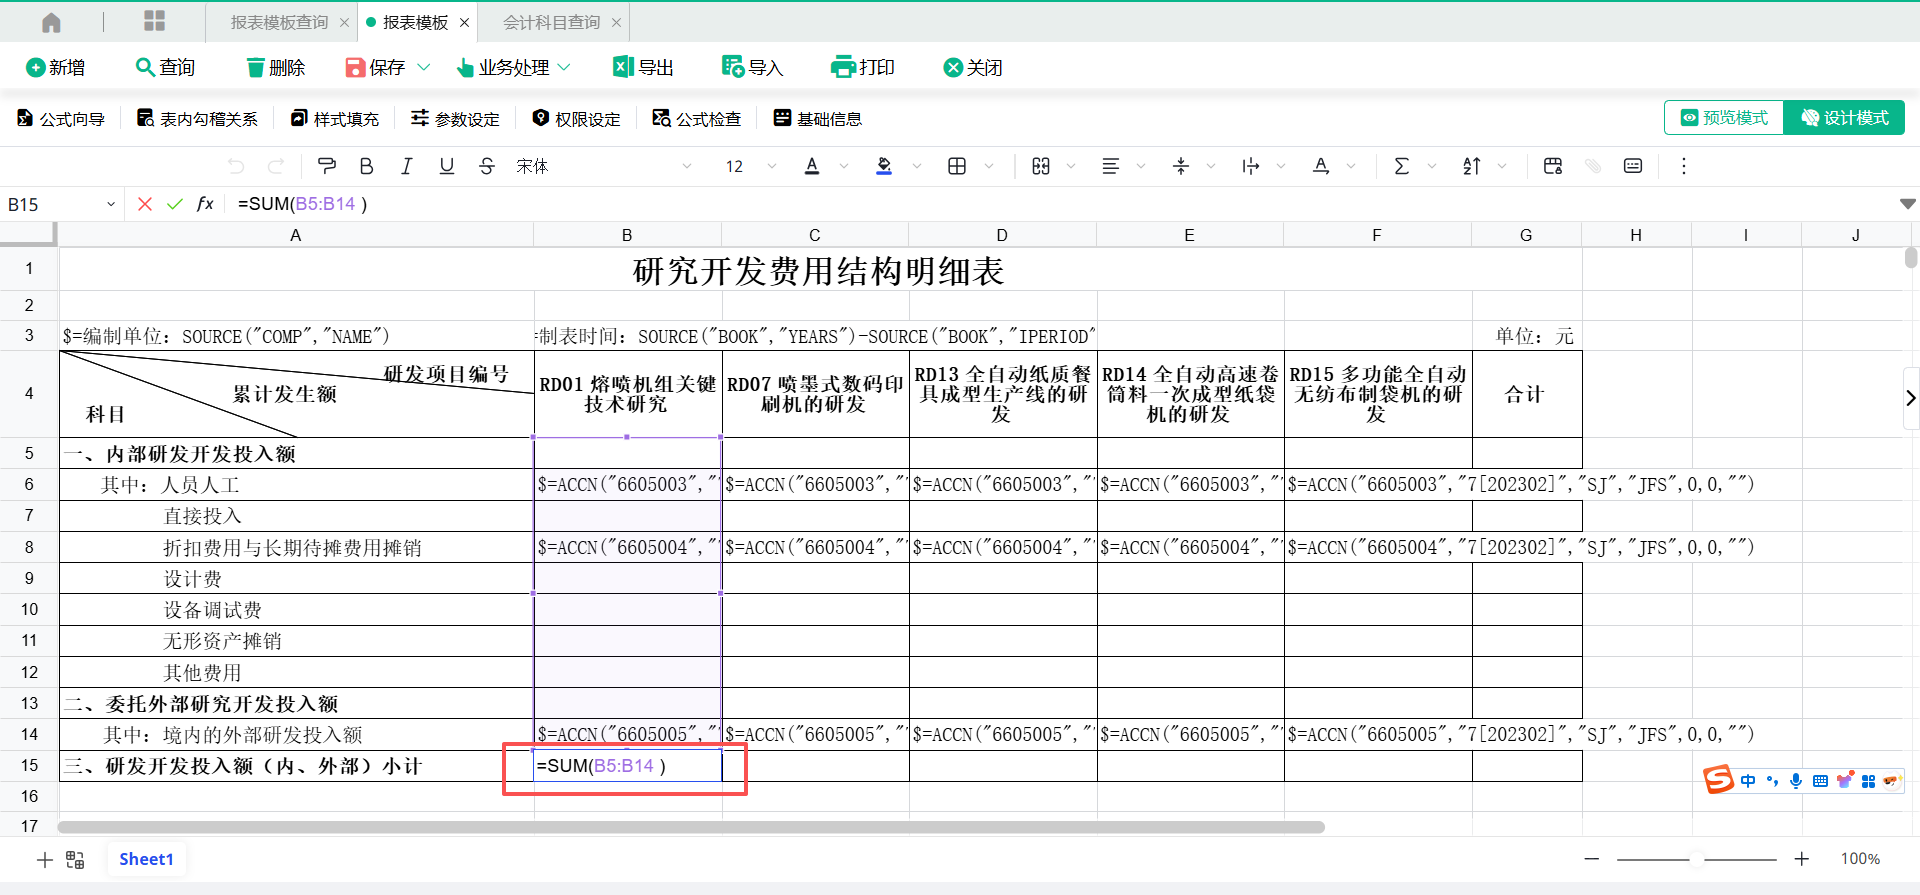Switch to 预览模式 preview mode
Image resolution: width=1920 pixels, height=895 pixels.
pyautogui.click(x=1724, y=118)
